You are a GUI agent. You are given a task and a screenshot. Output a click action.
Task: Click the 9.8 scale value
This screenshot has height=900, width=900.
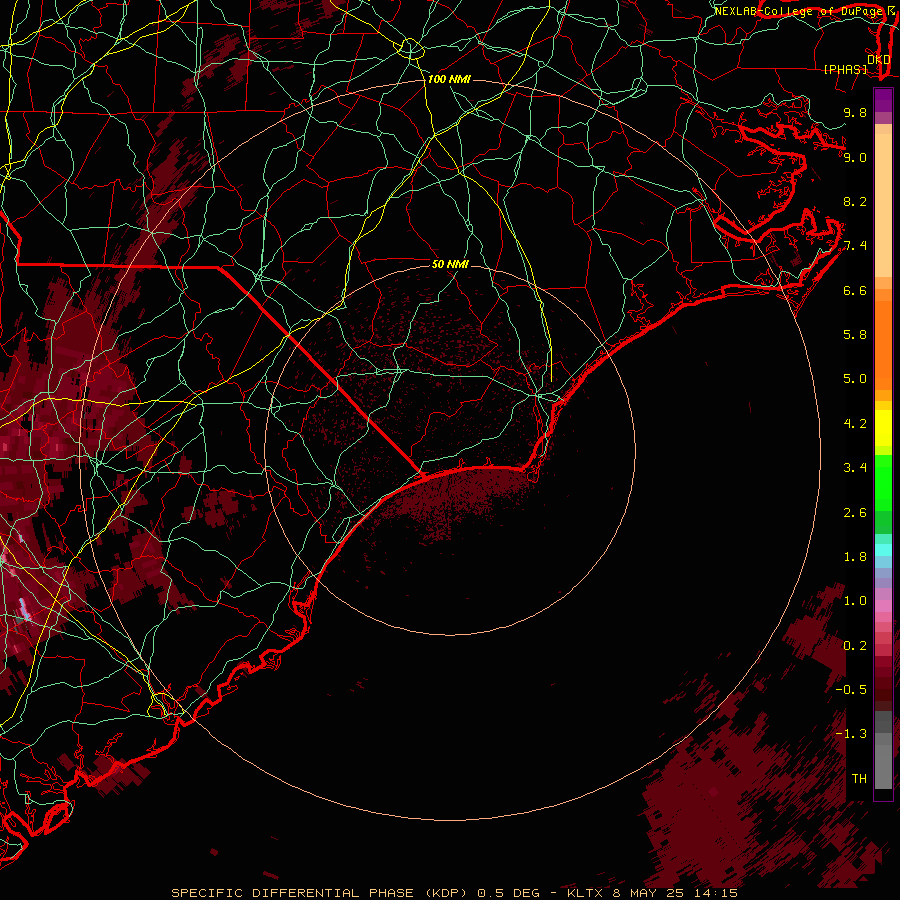tap(855, 112)
